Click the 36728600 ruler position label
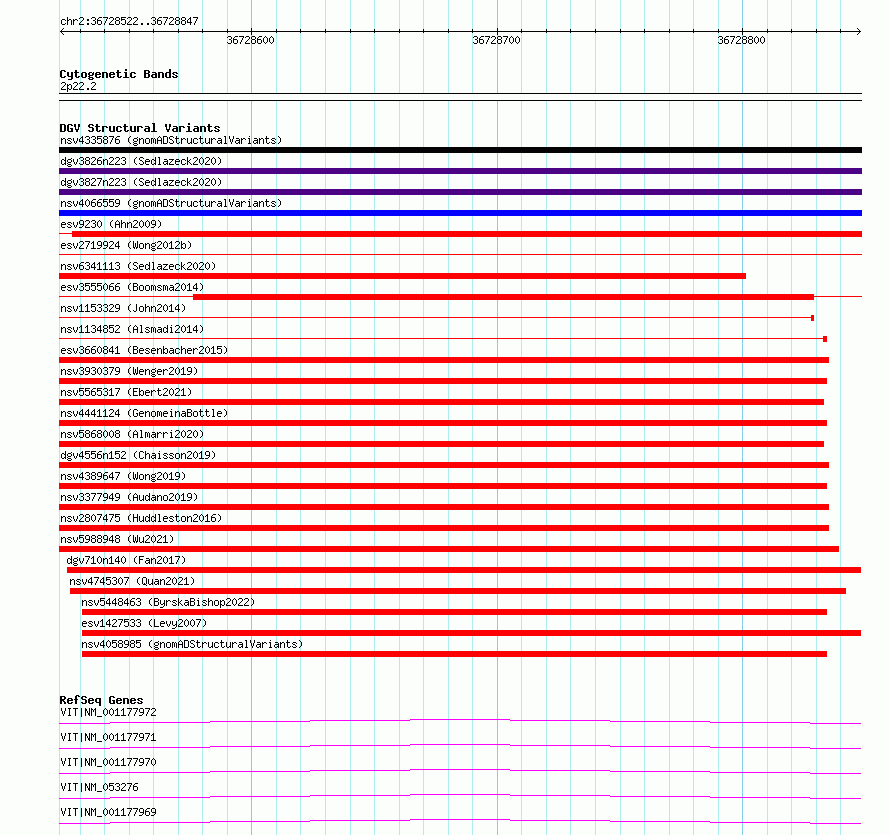890x835 pixels. (x=250, y=40)
